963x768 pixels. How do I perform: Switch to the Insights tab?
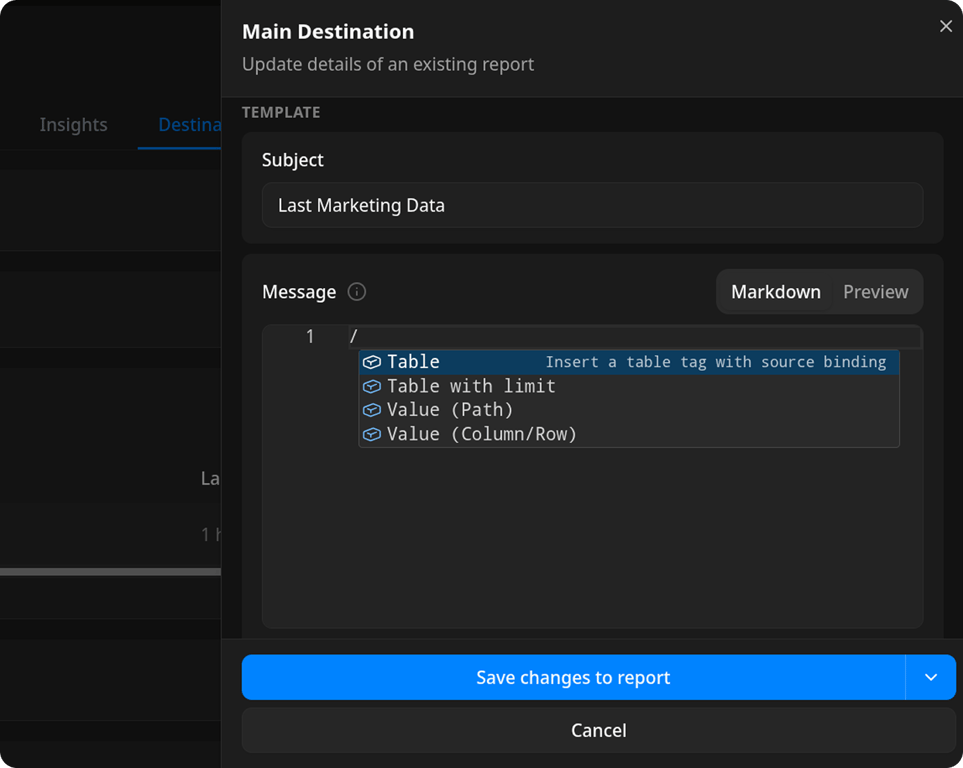pos(73,124)
